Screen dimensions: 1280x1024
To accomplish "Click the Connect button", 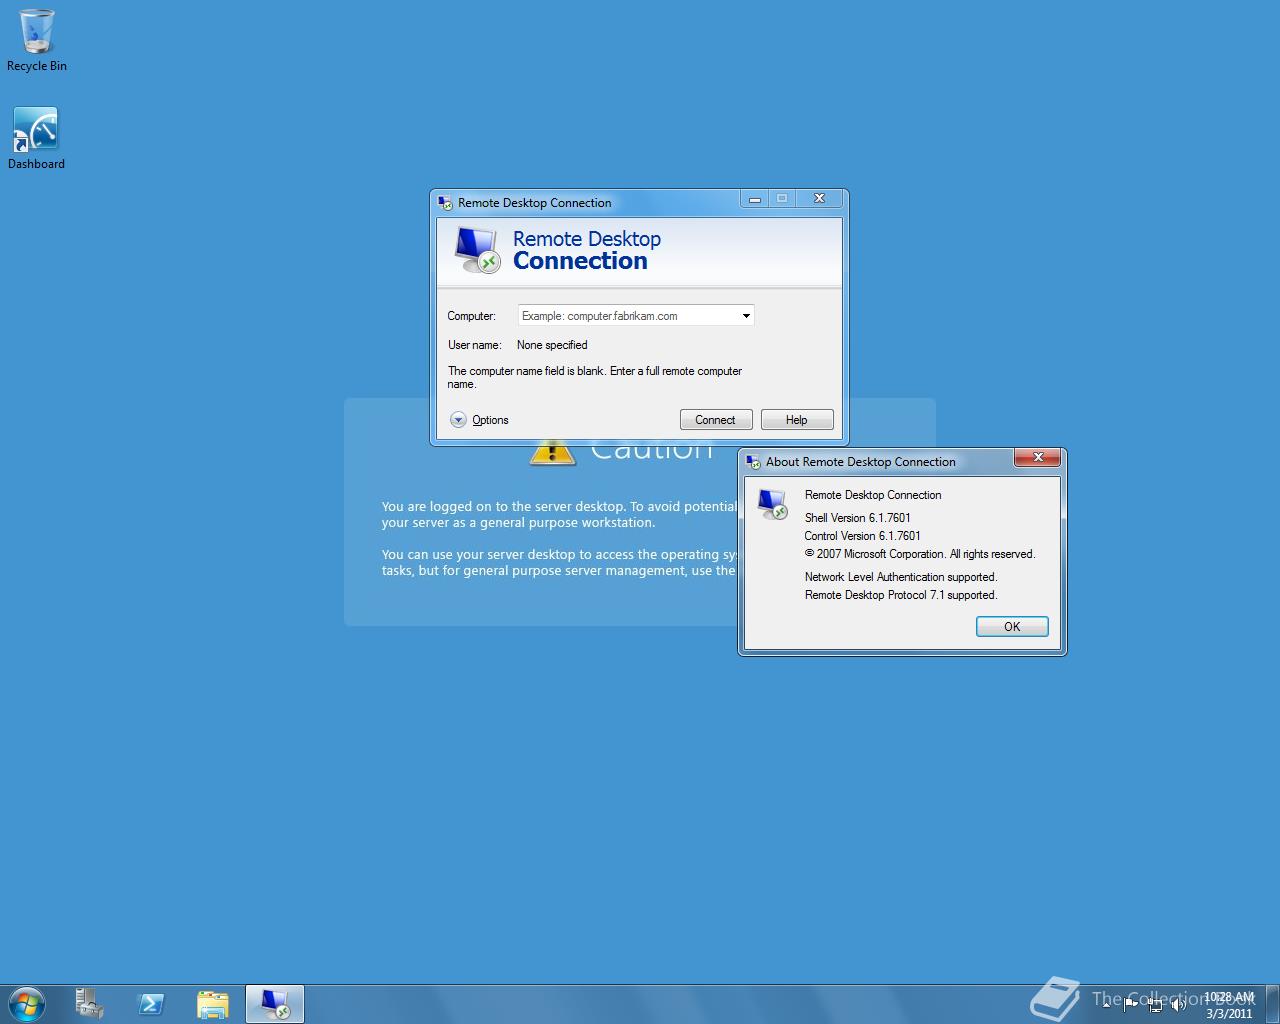I will point(716,420).
